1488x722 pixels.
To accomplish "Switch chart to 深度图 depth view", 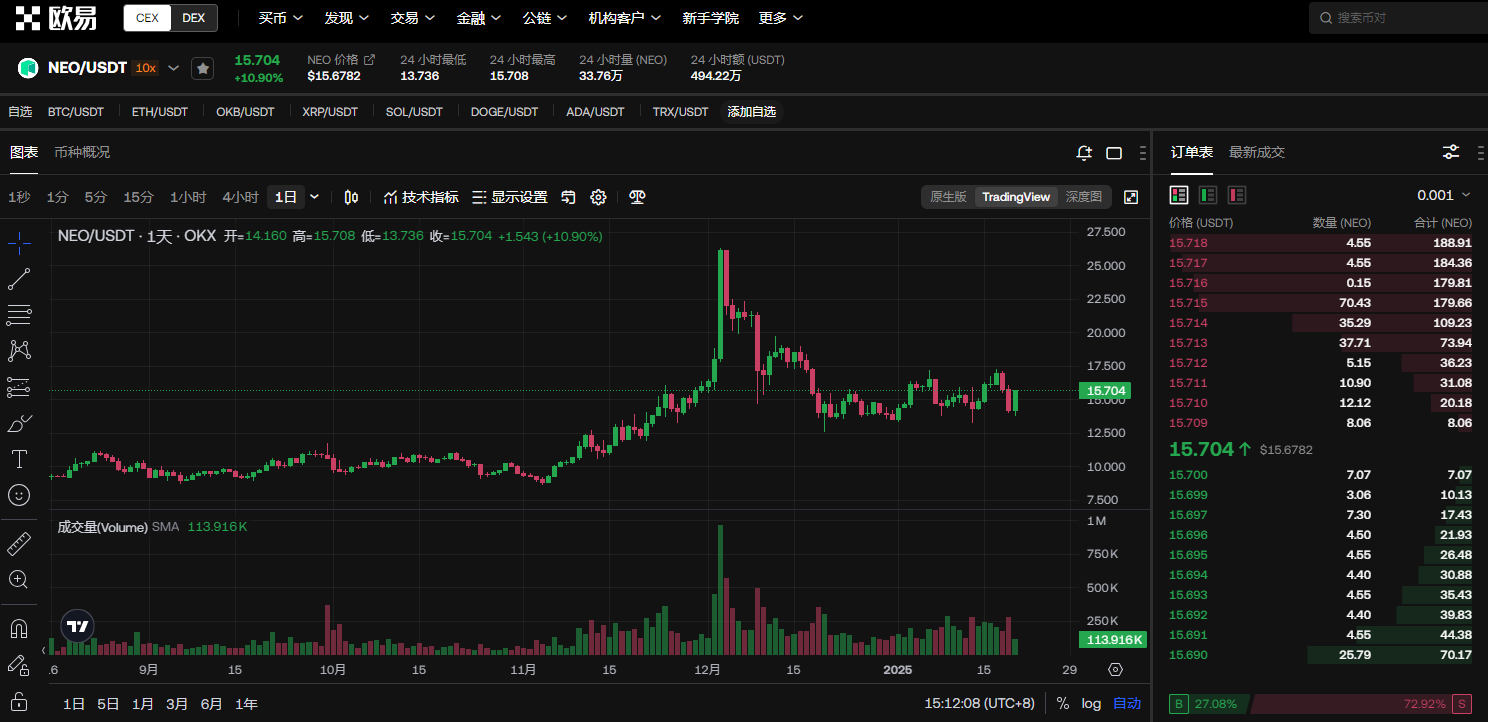I will click(1083, 197).
